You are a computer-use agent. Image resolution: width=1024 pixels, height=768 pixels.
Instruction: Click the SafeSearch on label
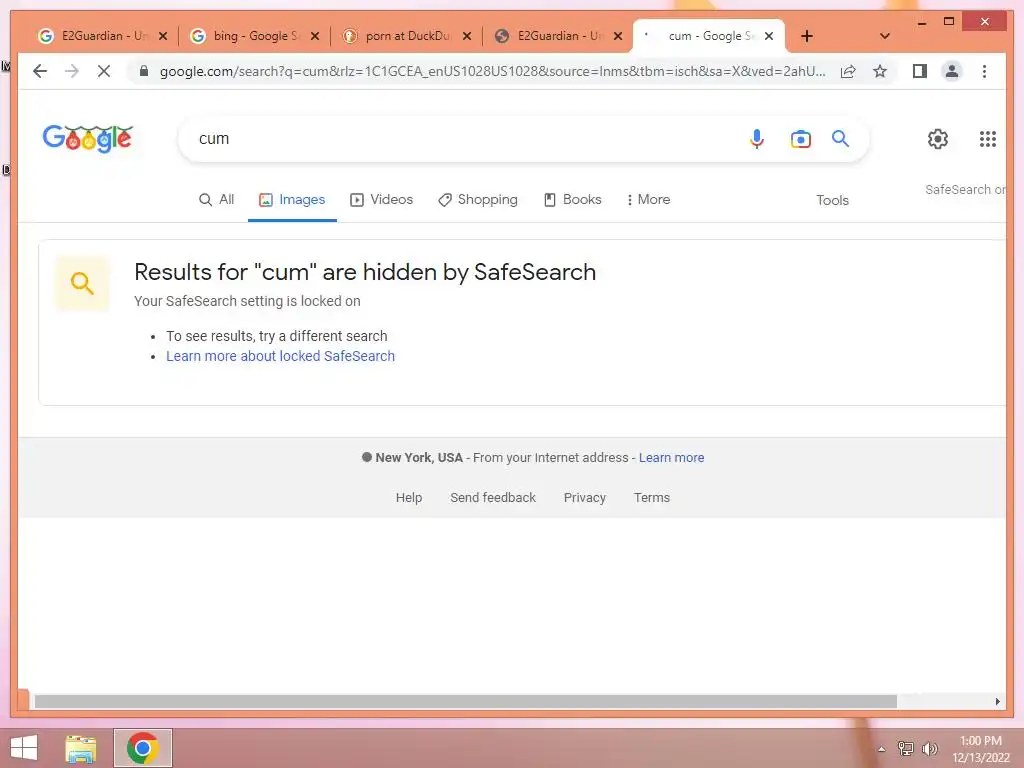965,189
